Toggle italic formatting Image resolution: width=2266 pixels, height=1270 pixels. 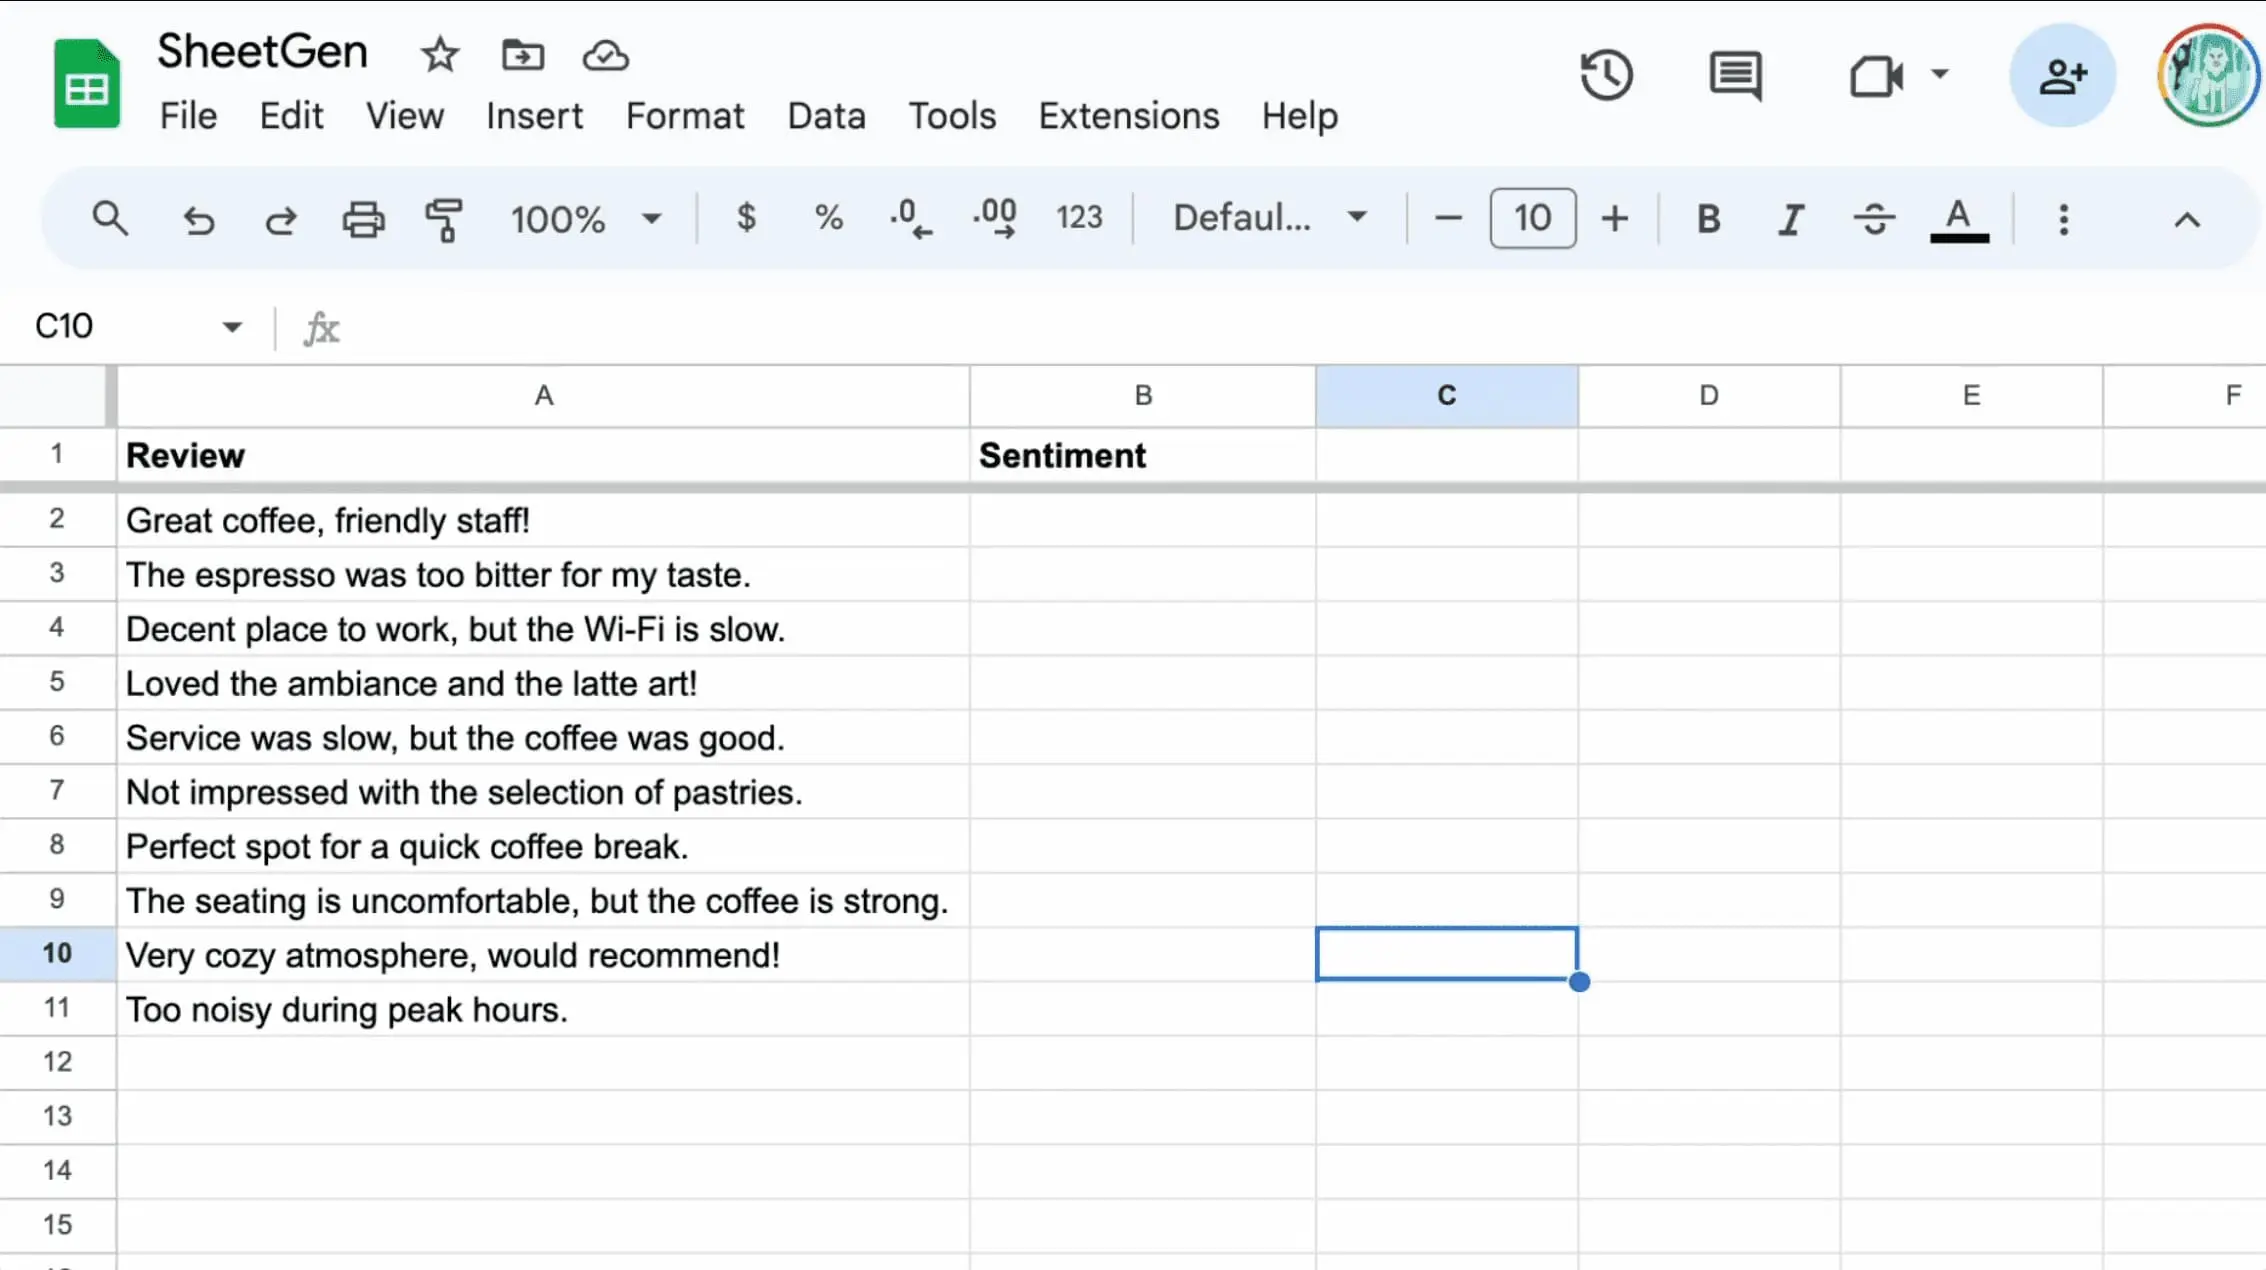pos(1790,218)
